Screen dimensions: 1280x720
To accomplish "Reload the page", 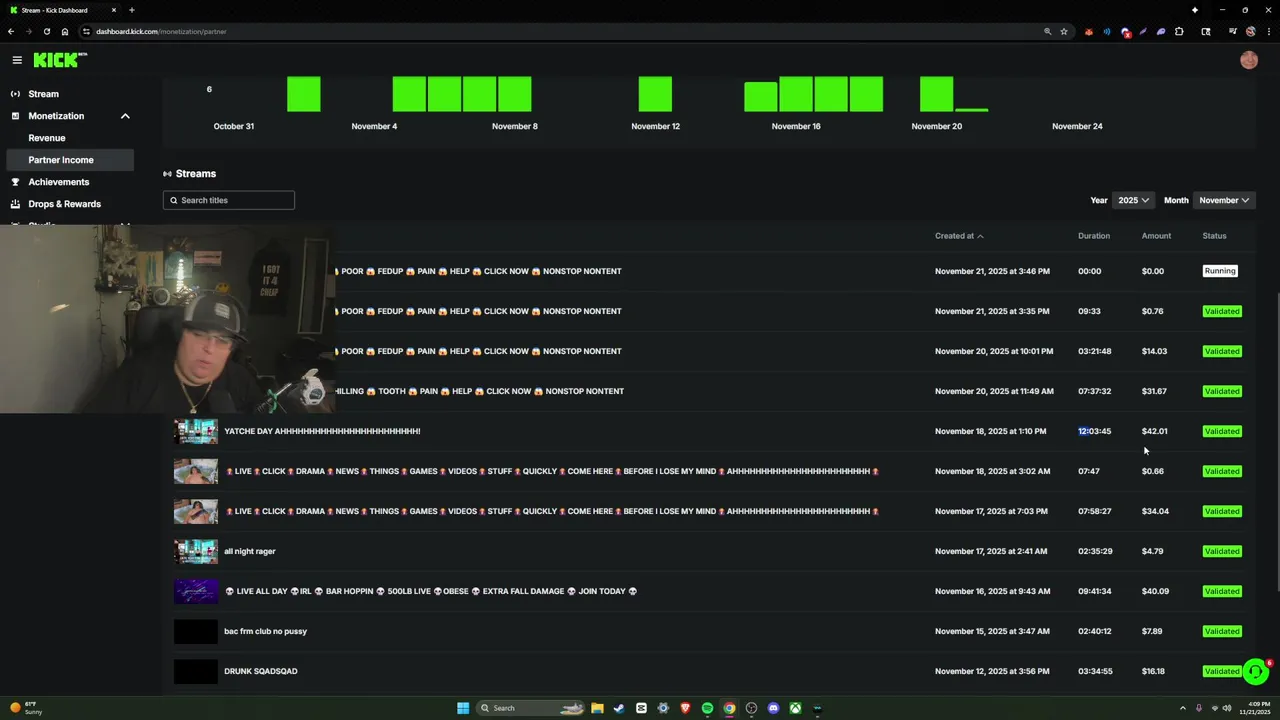I will [46, 31].
